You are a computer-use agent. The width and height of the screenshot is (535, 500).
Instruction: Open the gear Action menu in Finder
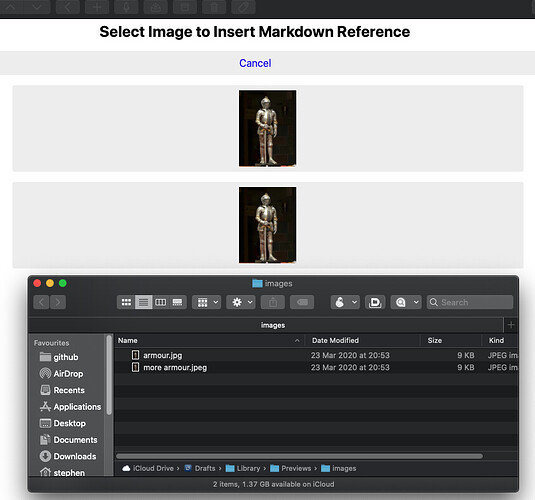(x=241, y=302)
